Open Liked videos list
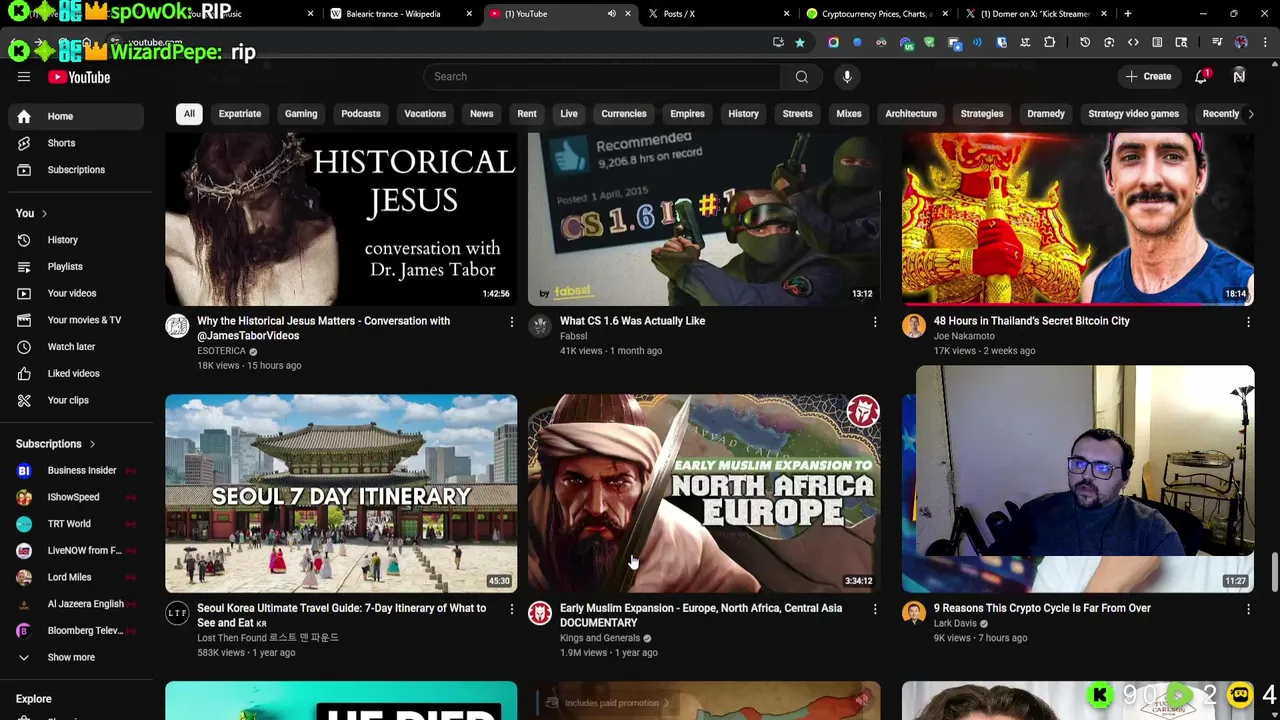The height and width of the screenshot is (720, 1280). [x=76, y=373]
